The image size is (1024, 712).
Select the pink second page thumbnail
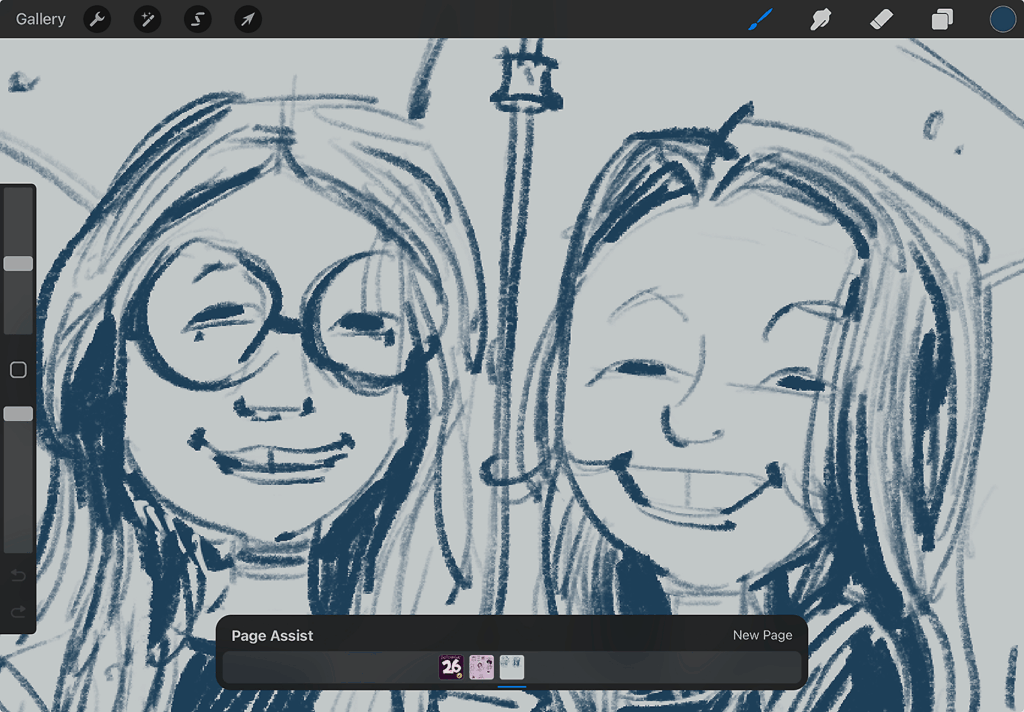tap(482, 667)
